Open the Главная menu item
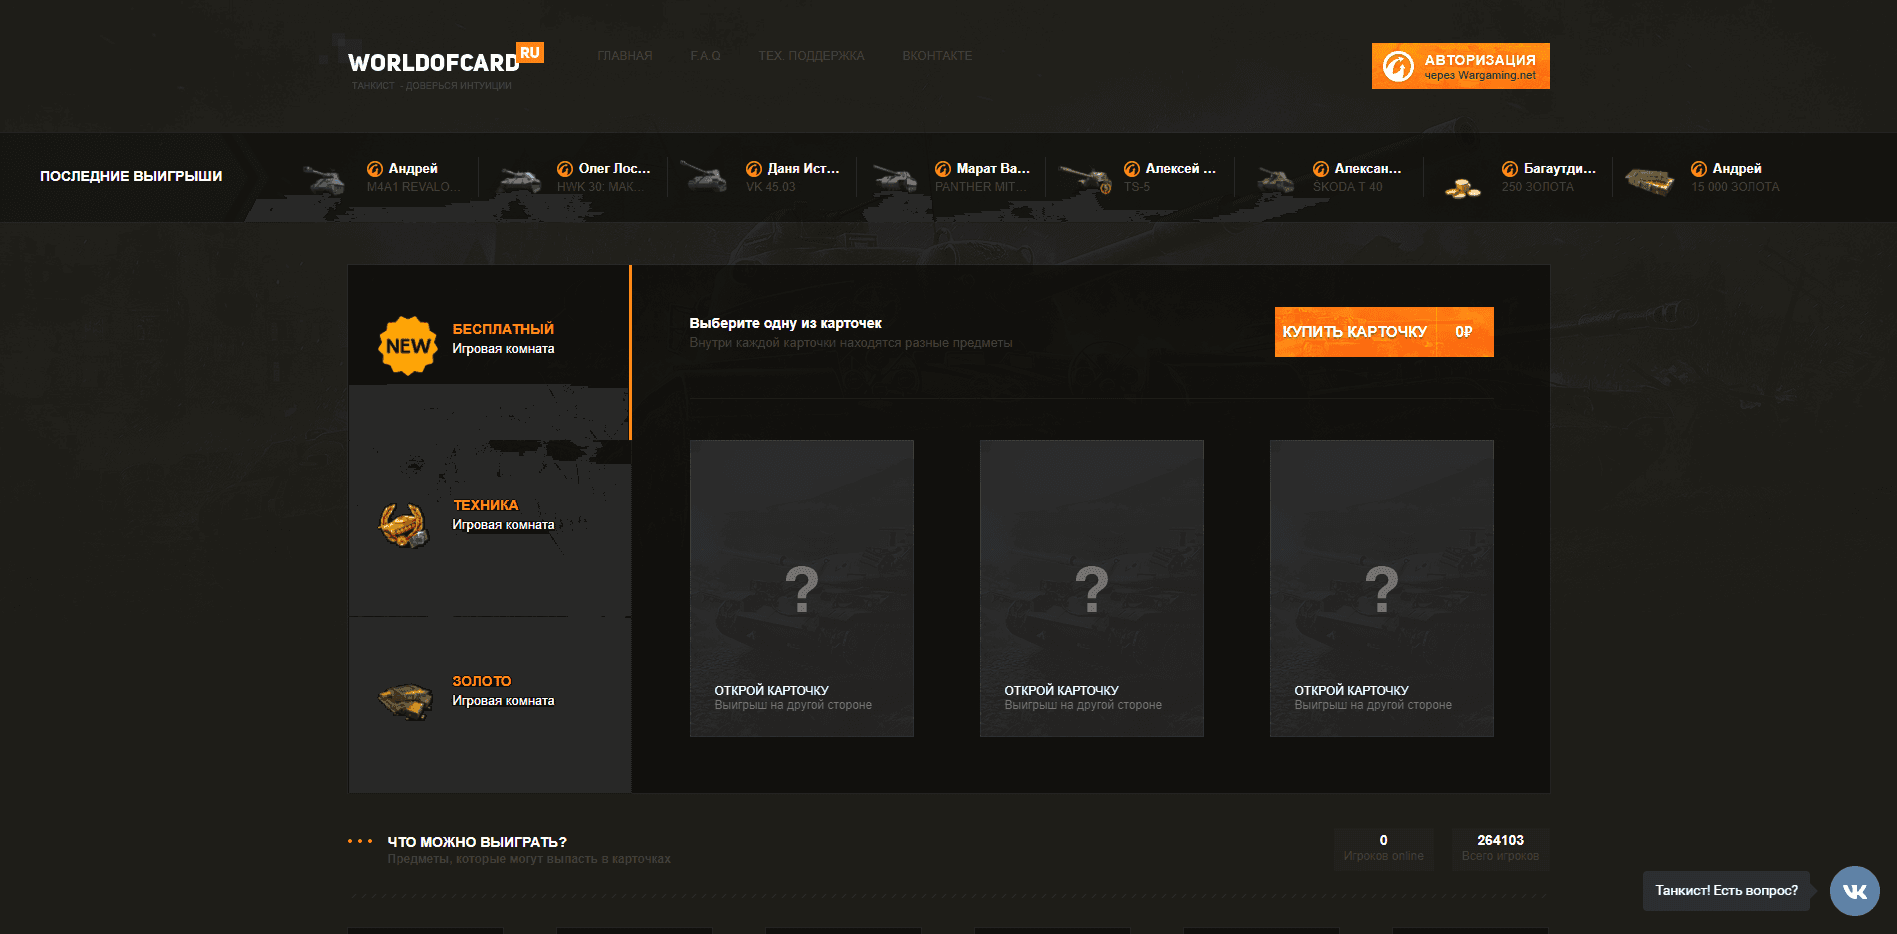Image resolution: width=1897 pixels, height=934 pixels. (624, 56)
